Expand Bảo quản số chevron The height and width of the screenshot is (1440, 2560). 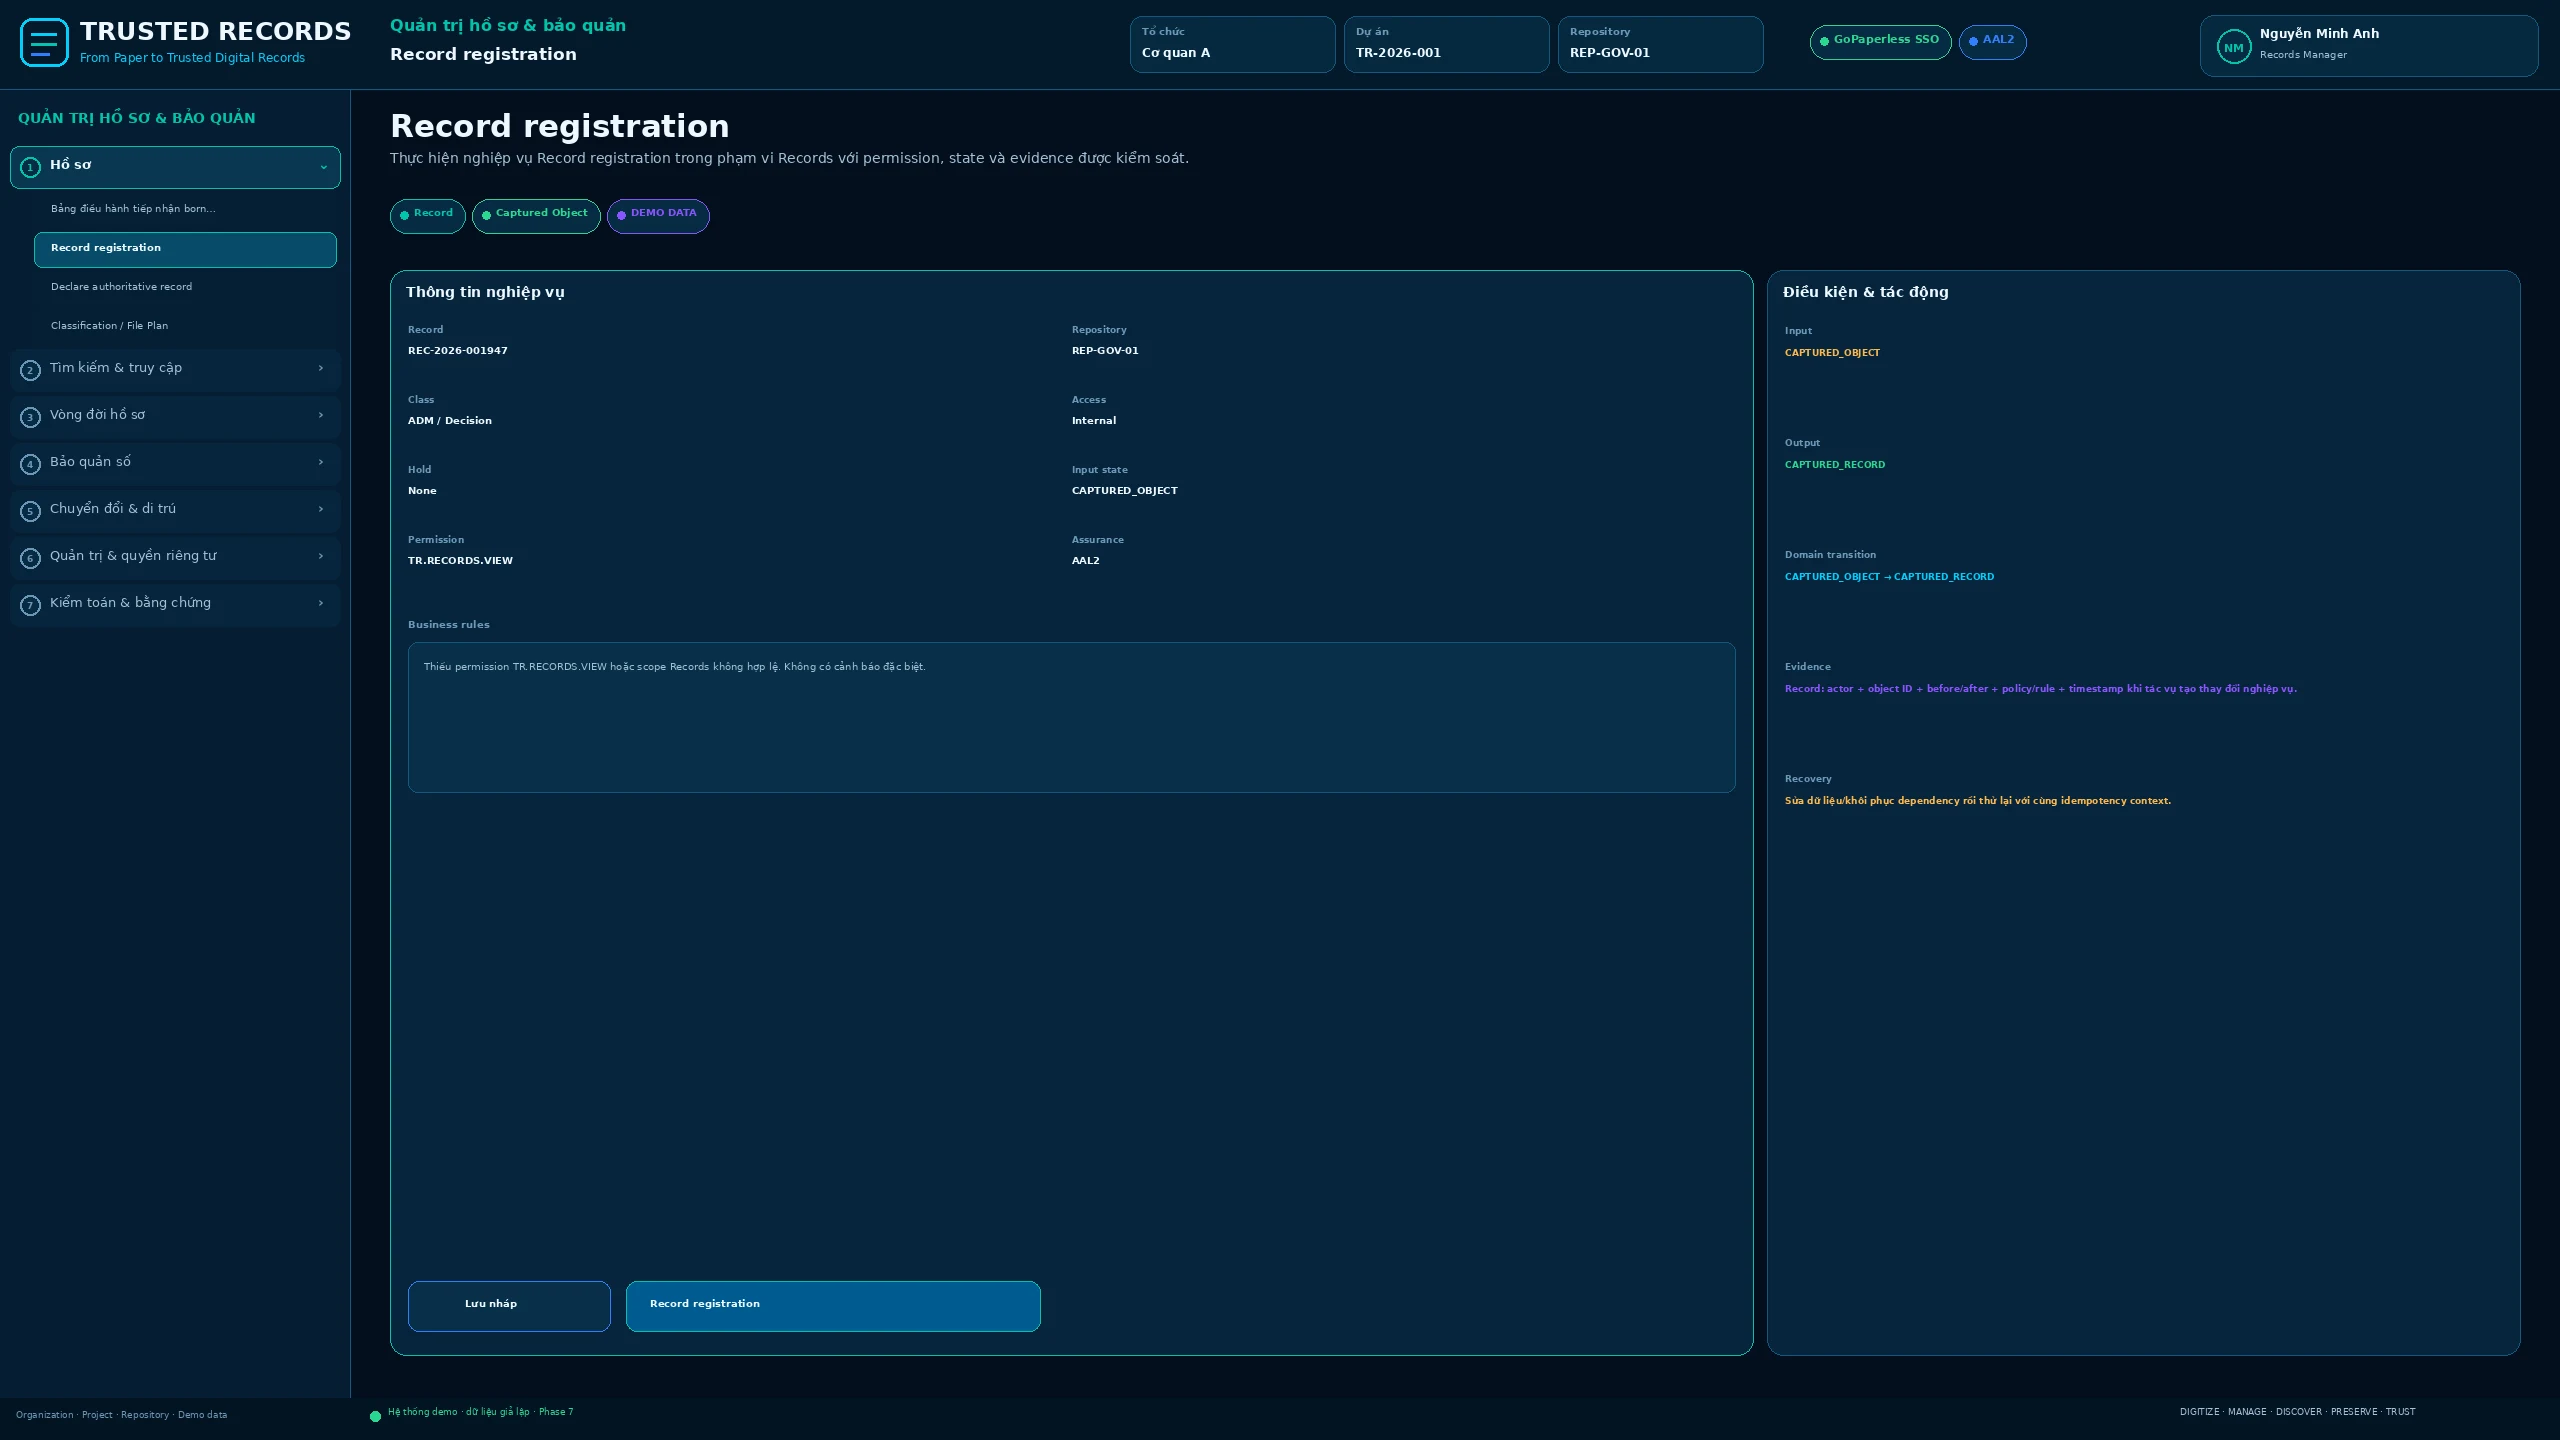pos(320,462)
